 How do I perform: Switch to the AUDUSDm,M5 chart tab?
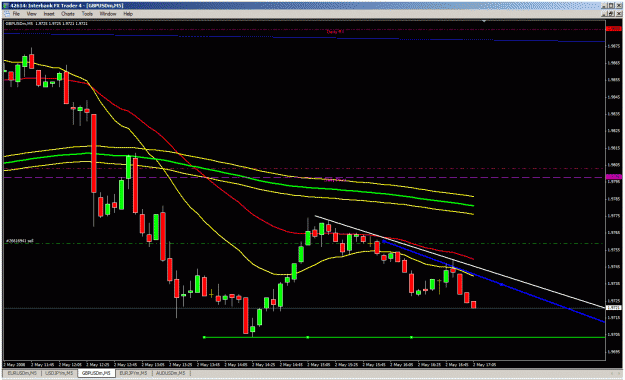click(x=171, y=373)
